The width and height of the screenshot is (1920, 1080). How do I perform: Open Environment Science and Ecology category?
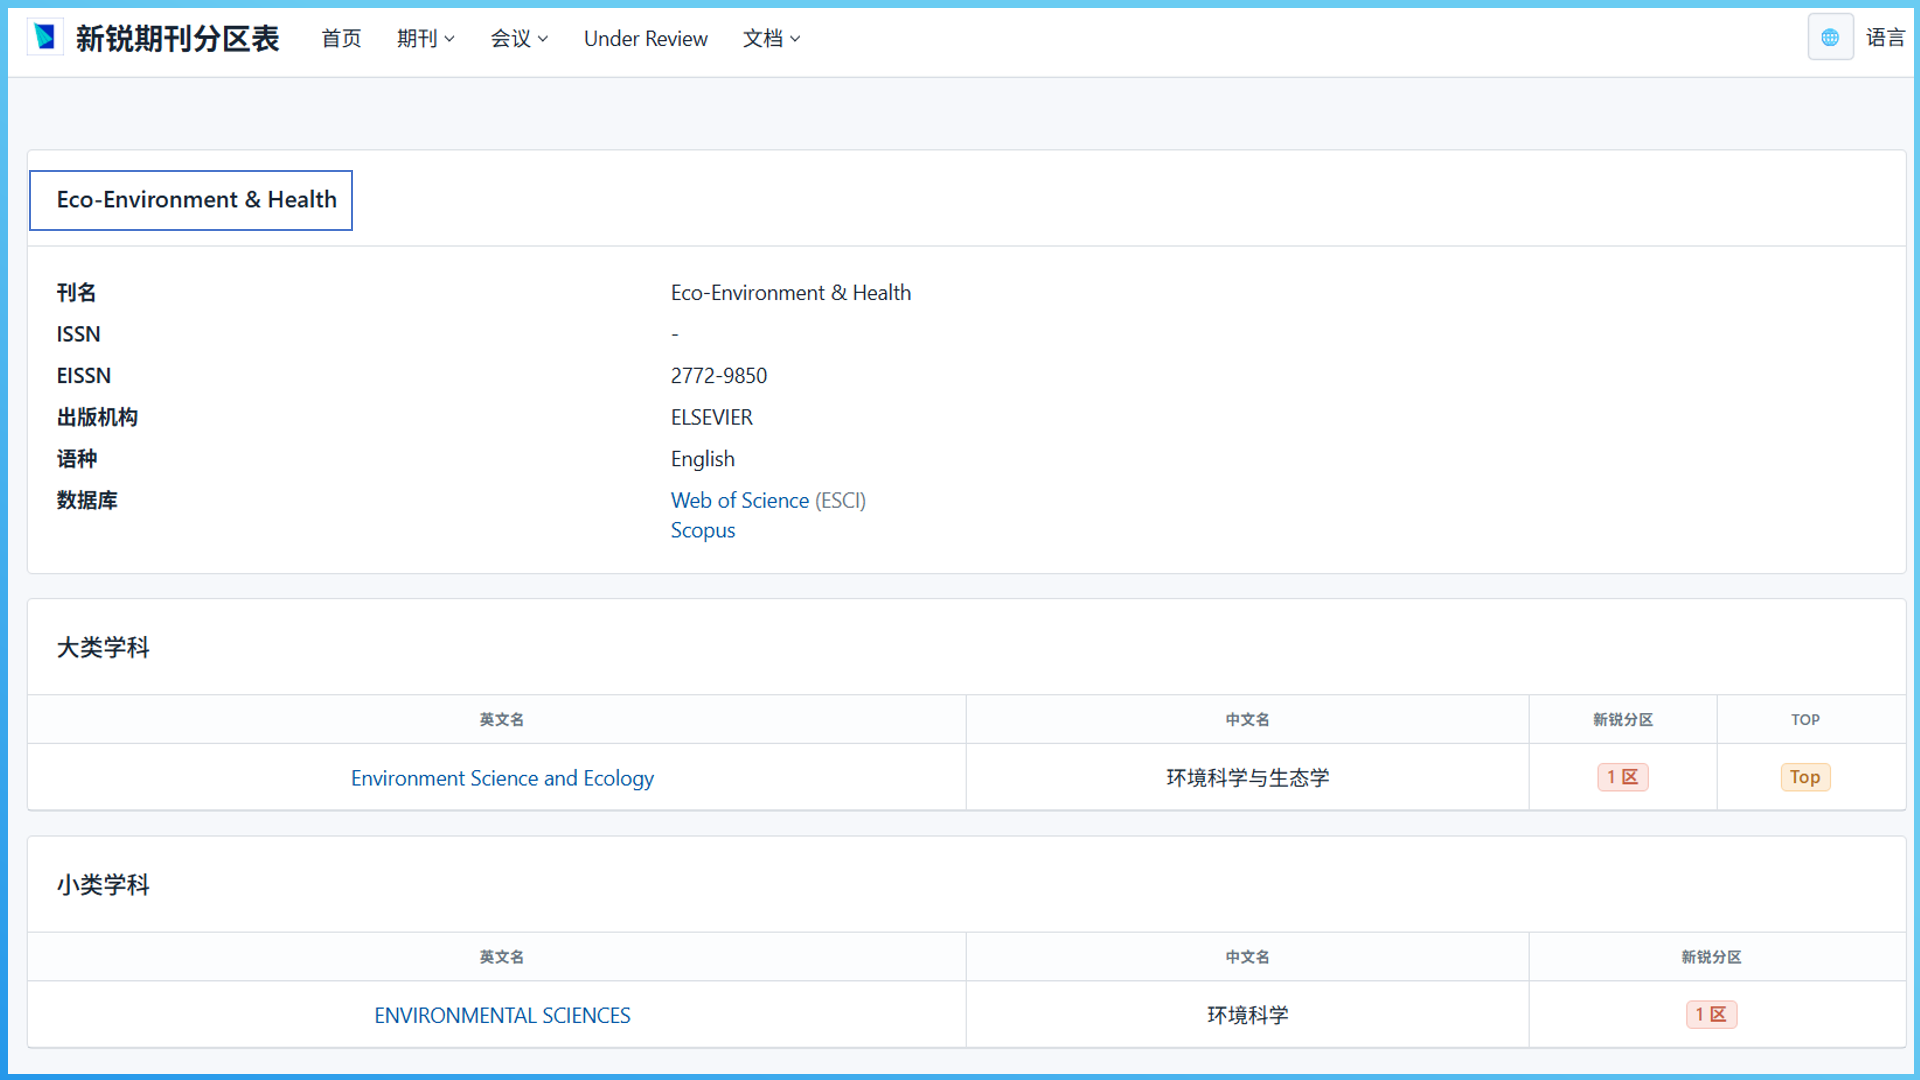point(502,778)
